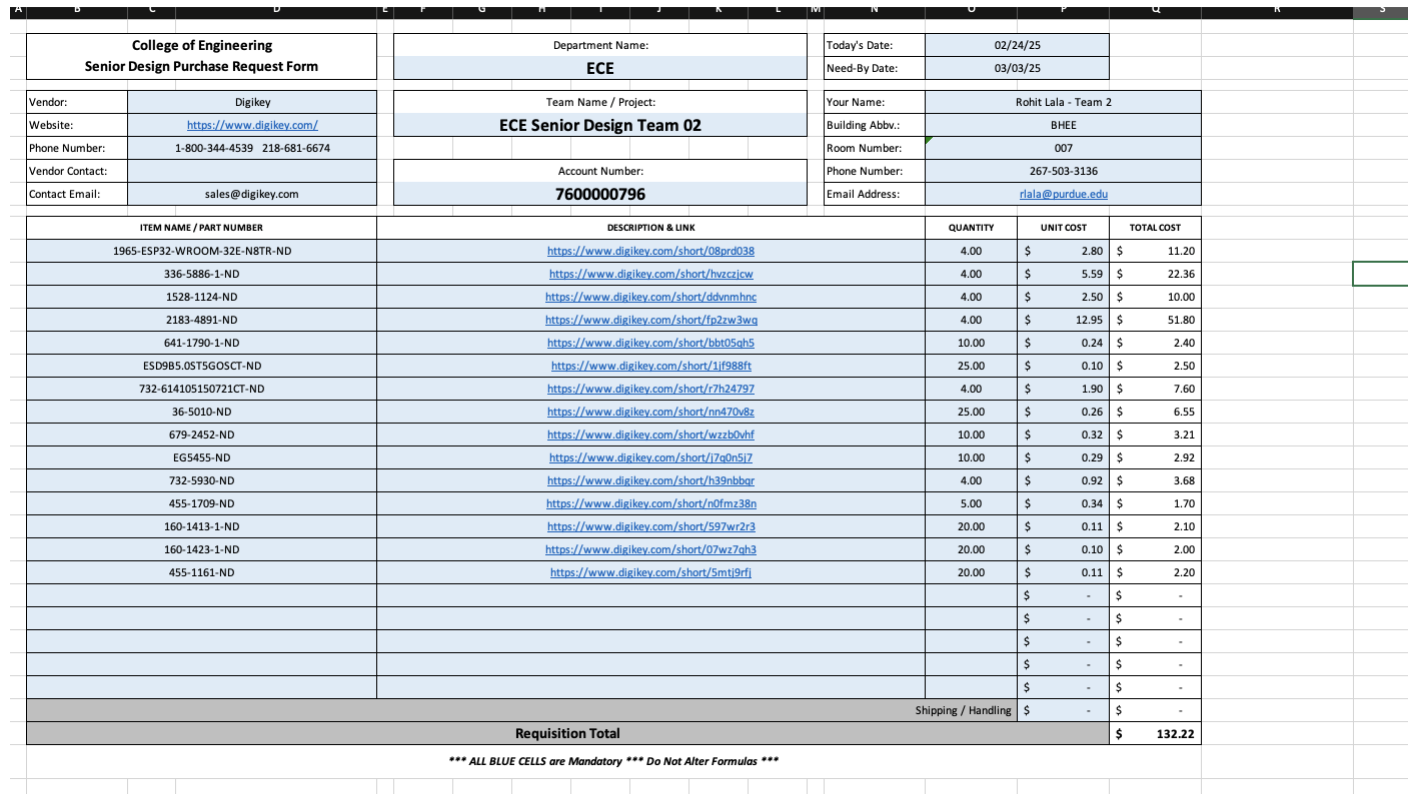Click the empty Vendor Contact cell

click(x=252, y=171)
